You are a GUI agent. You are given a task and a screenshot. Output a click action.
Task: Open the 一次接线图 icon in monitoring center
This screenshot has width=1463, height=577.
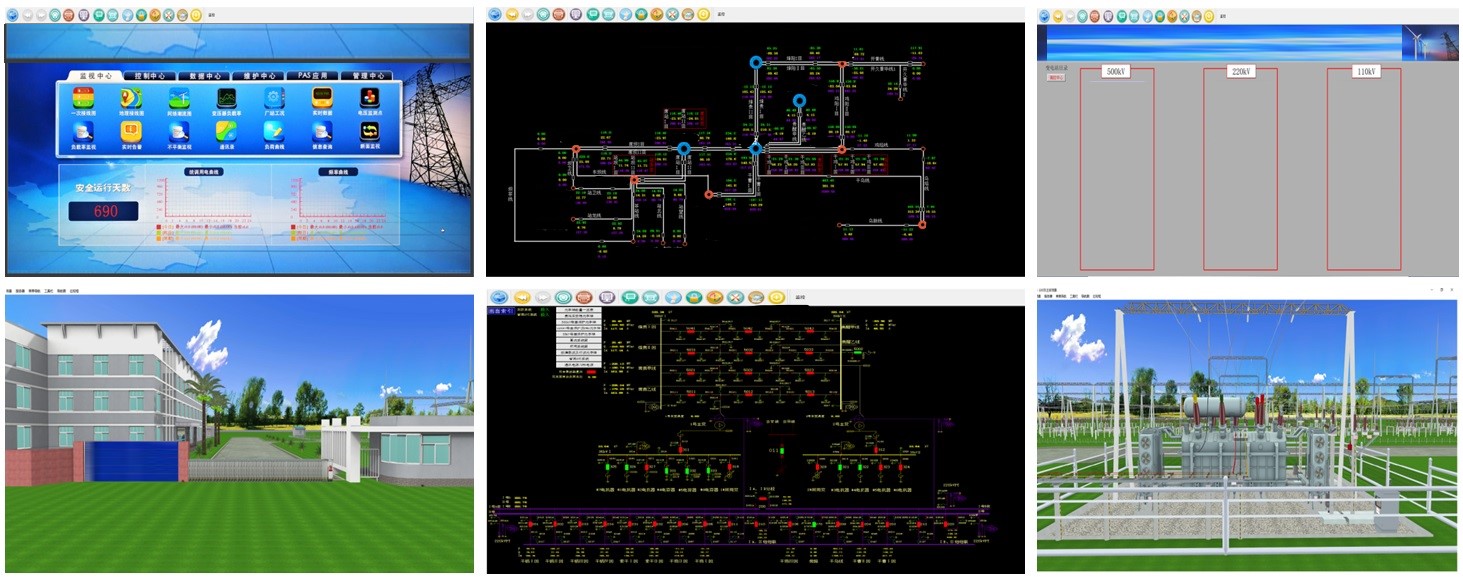click(82, 99)
